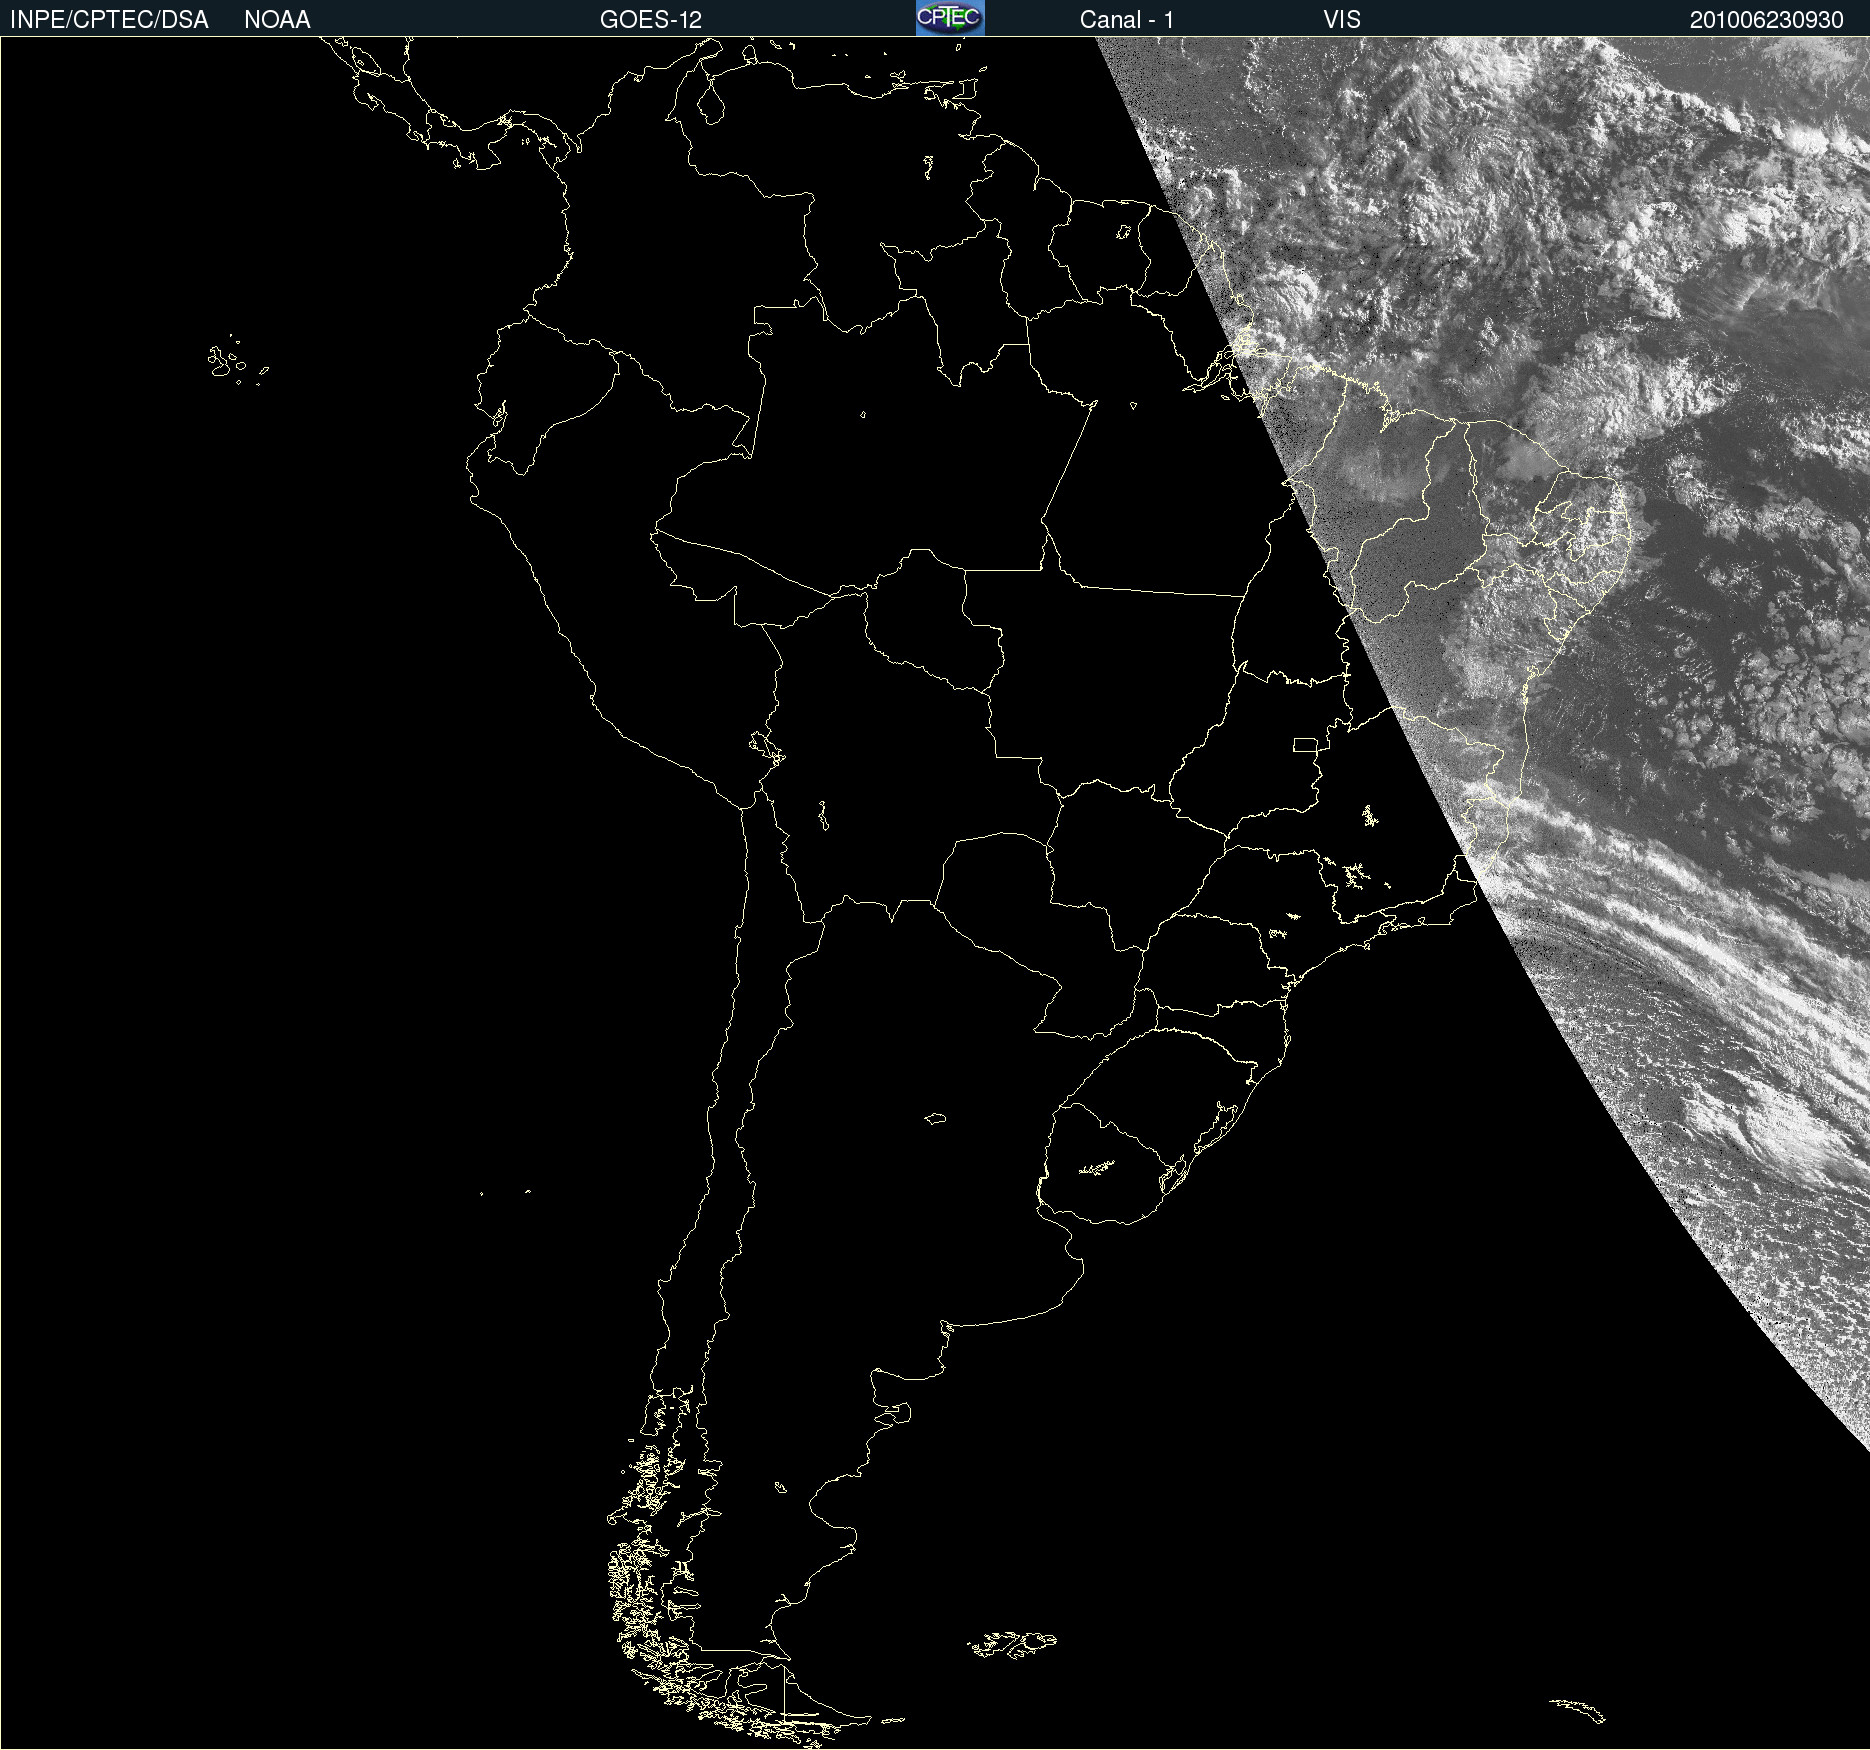Click the CPTEC logo in header

pos(950,18)
